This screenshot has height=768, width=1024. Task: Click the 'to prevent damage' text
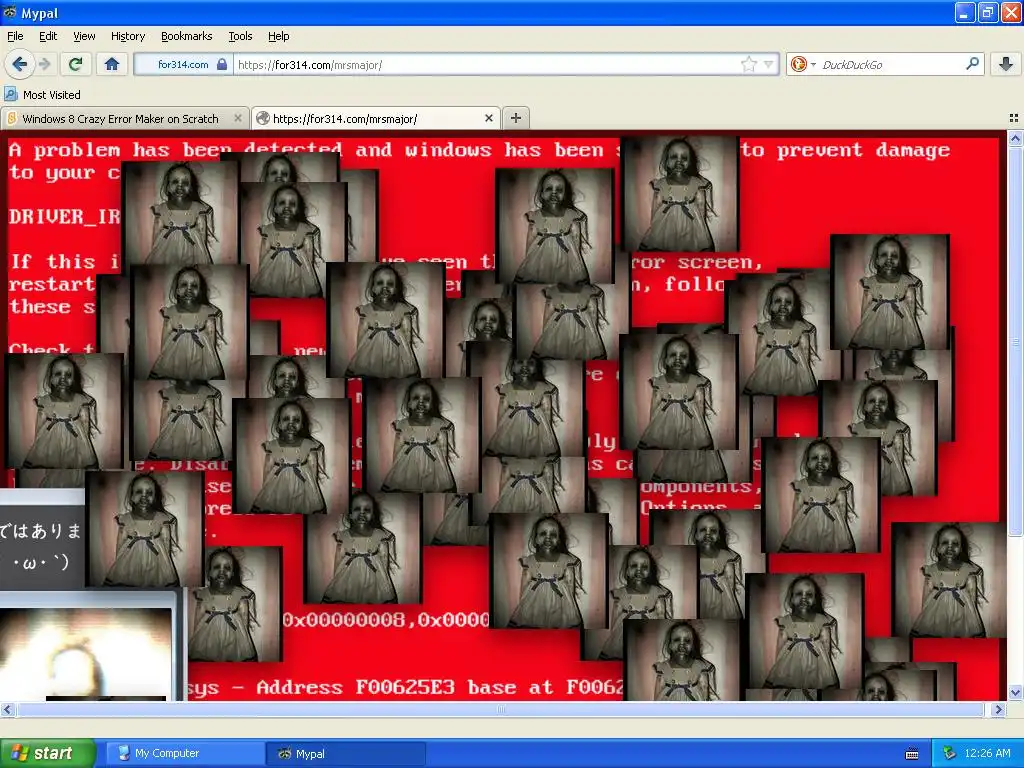click(846, 150)
